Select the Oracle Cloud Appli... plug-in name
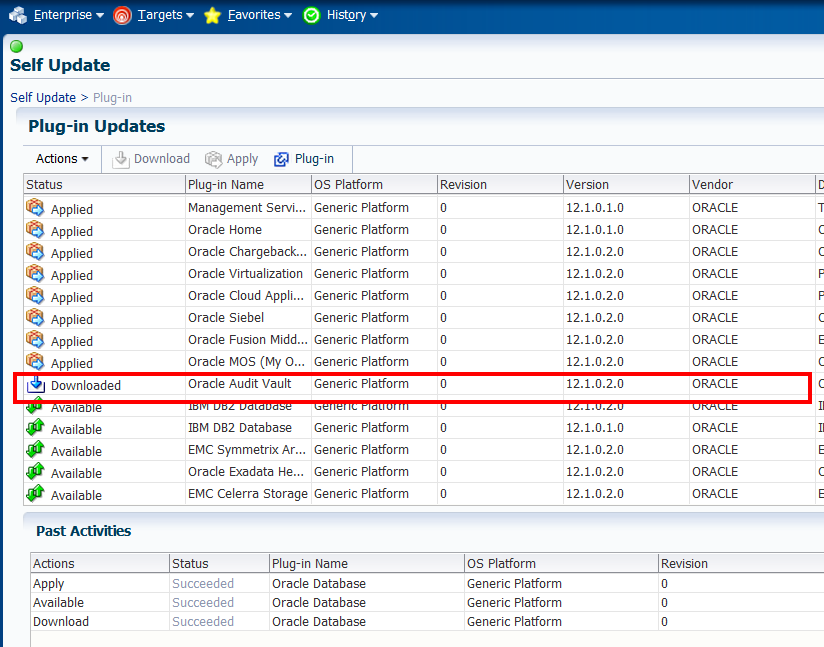The height and width of the screenshot is (647, 824). (246, 296)
